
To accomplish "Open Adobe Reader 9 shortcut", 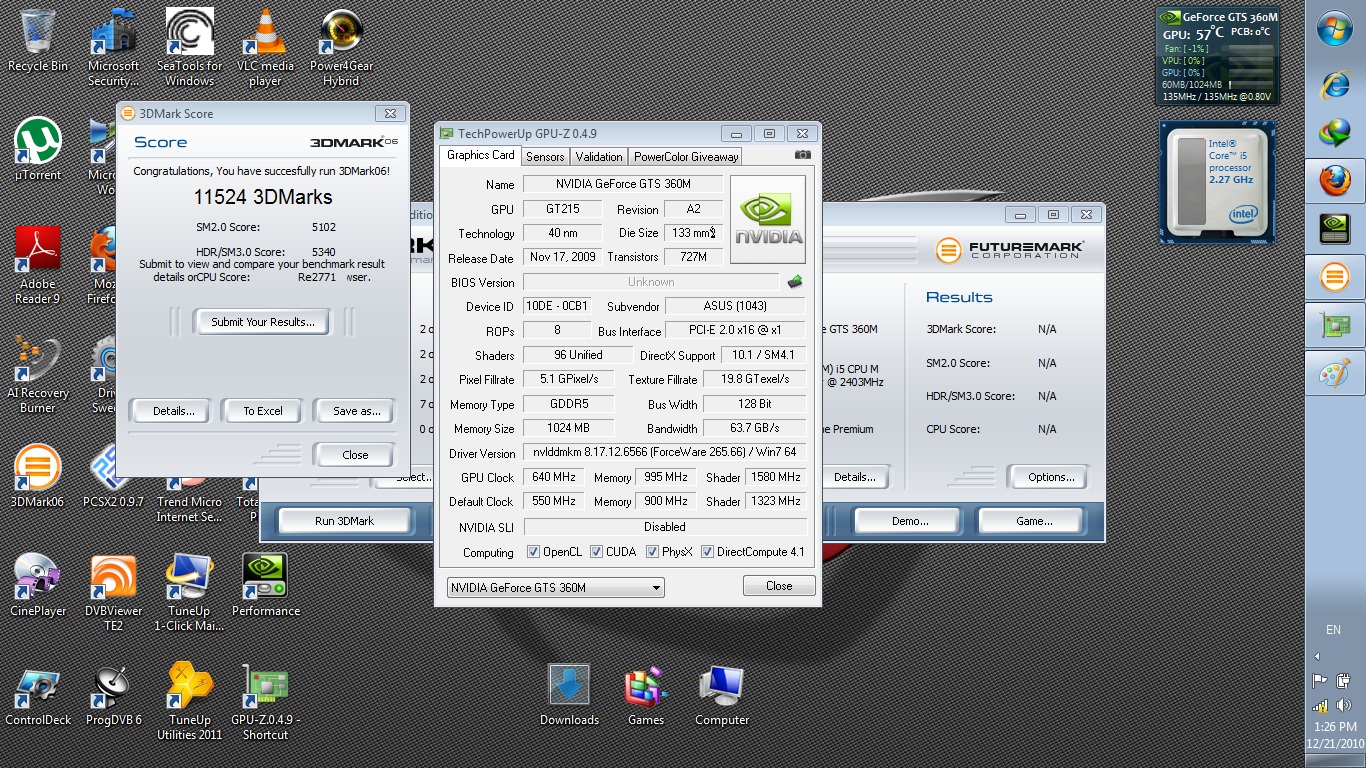I will tap(38, 265).
